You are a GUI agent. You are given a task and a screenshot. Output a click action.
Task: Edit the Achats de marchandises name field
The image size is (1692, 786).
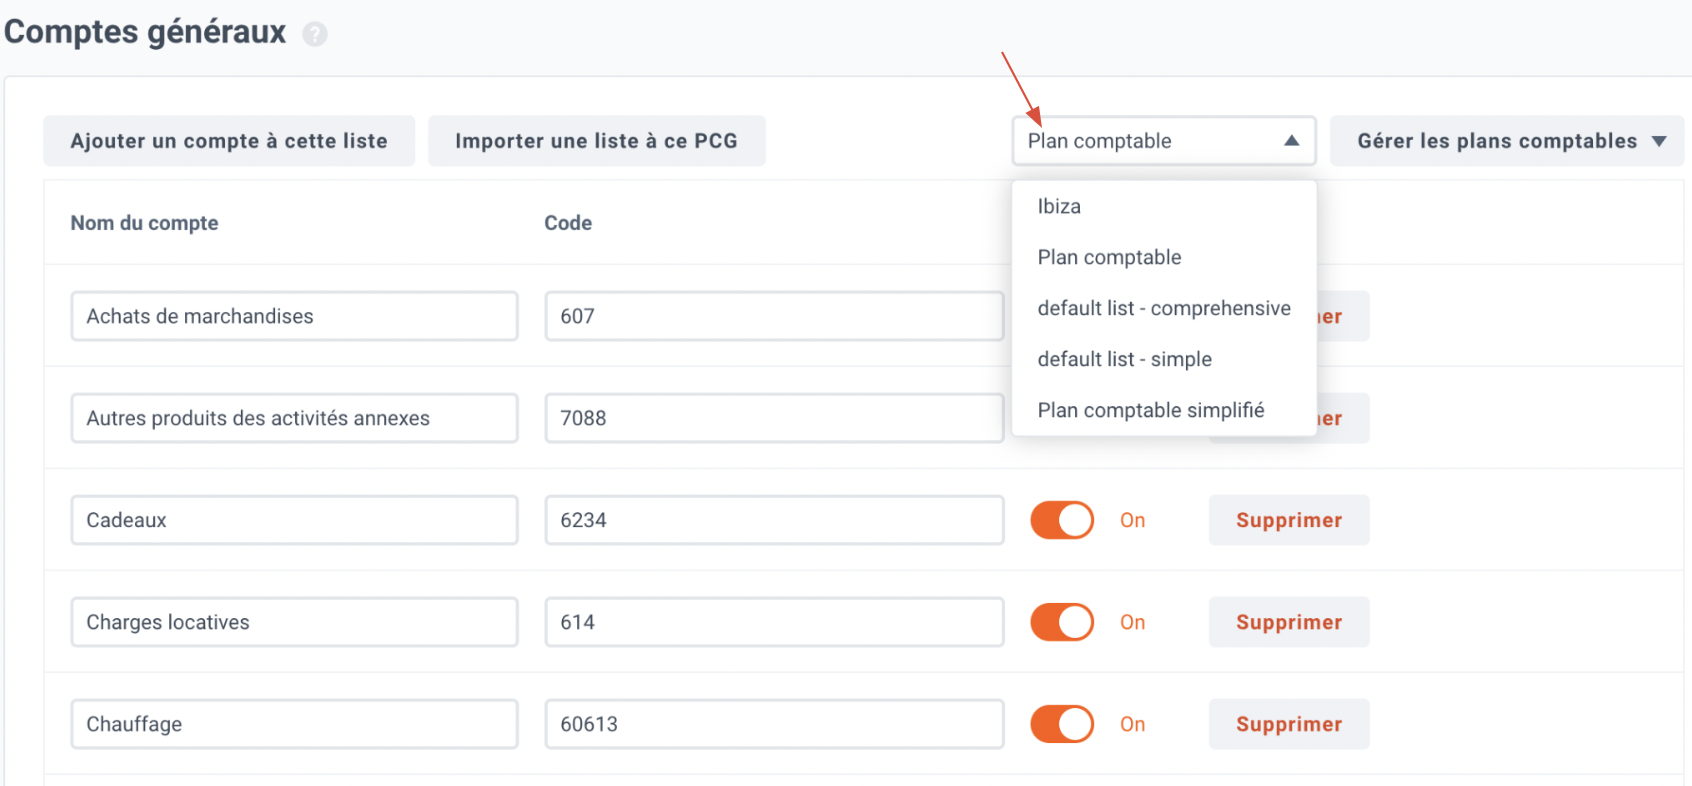[x=294, y=316]
